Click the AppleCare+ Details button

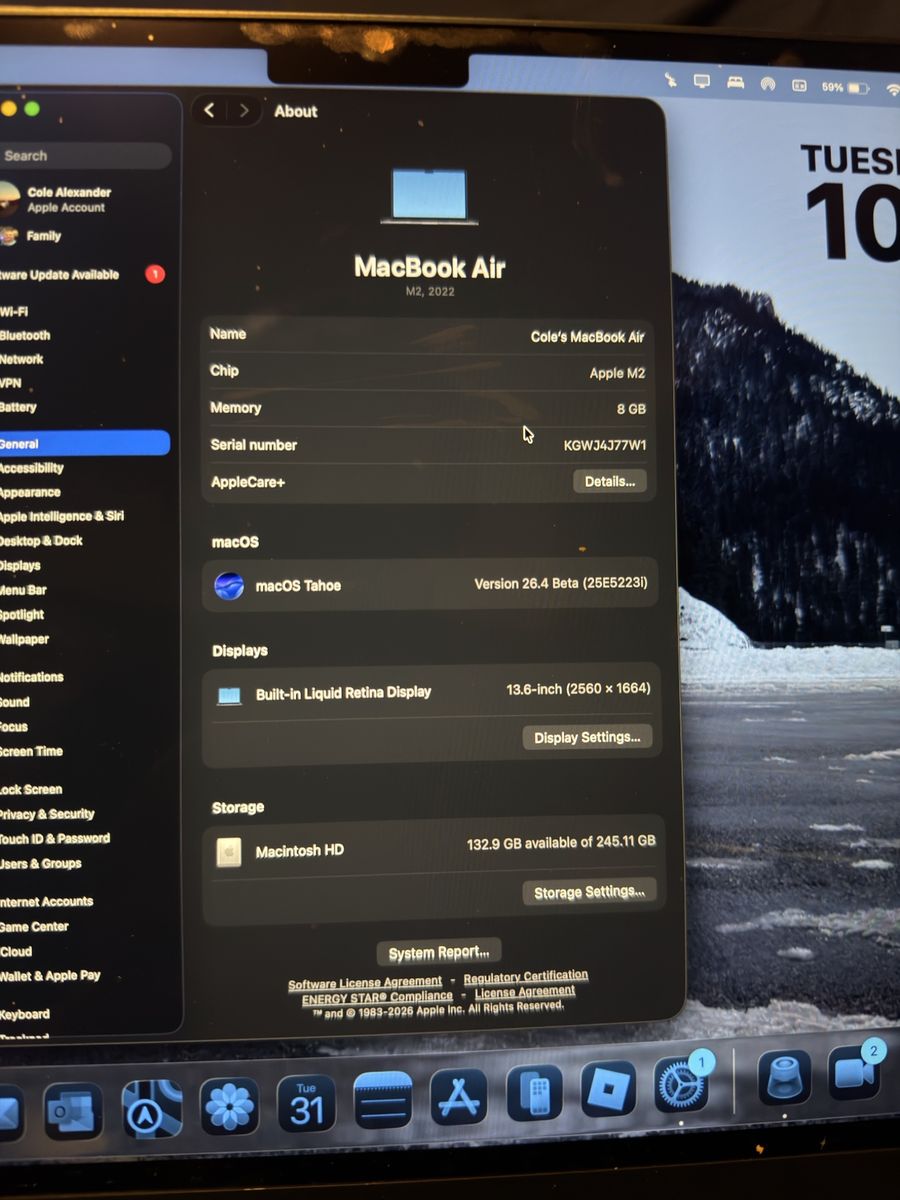(x=609, y=481)
